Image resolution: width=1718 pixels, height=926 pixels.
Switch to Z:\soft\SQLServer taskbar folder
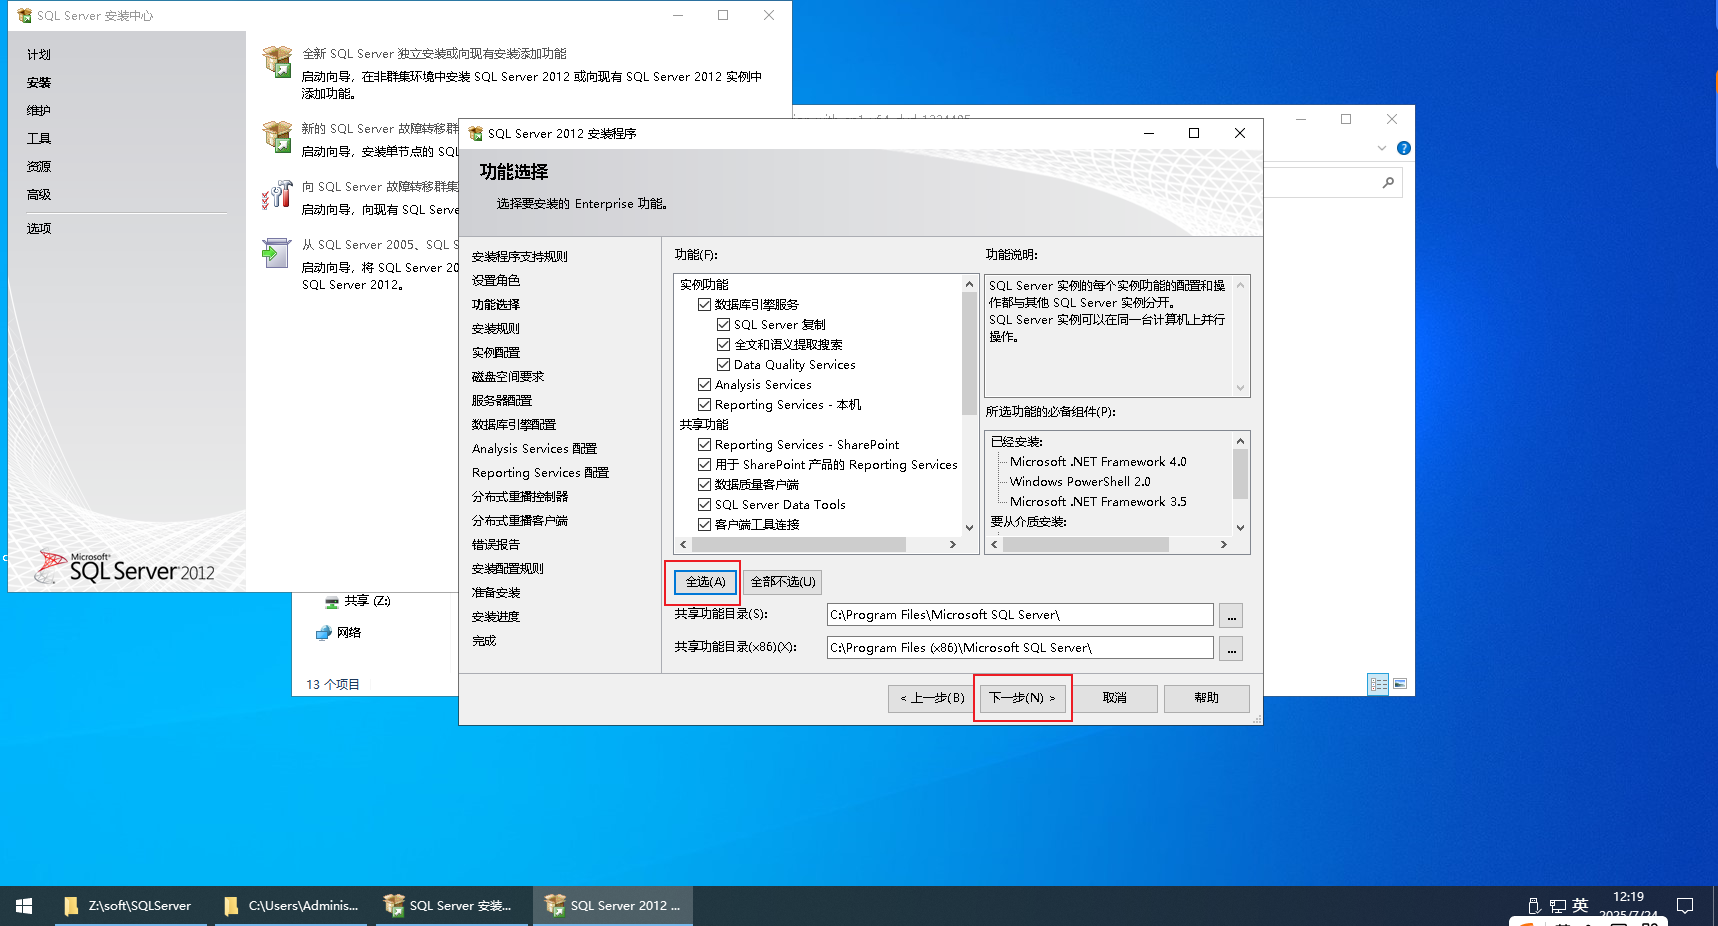point(130,906)
